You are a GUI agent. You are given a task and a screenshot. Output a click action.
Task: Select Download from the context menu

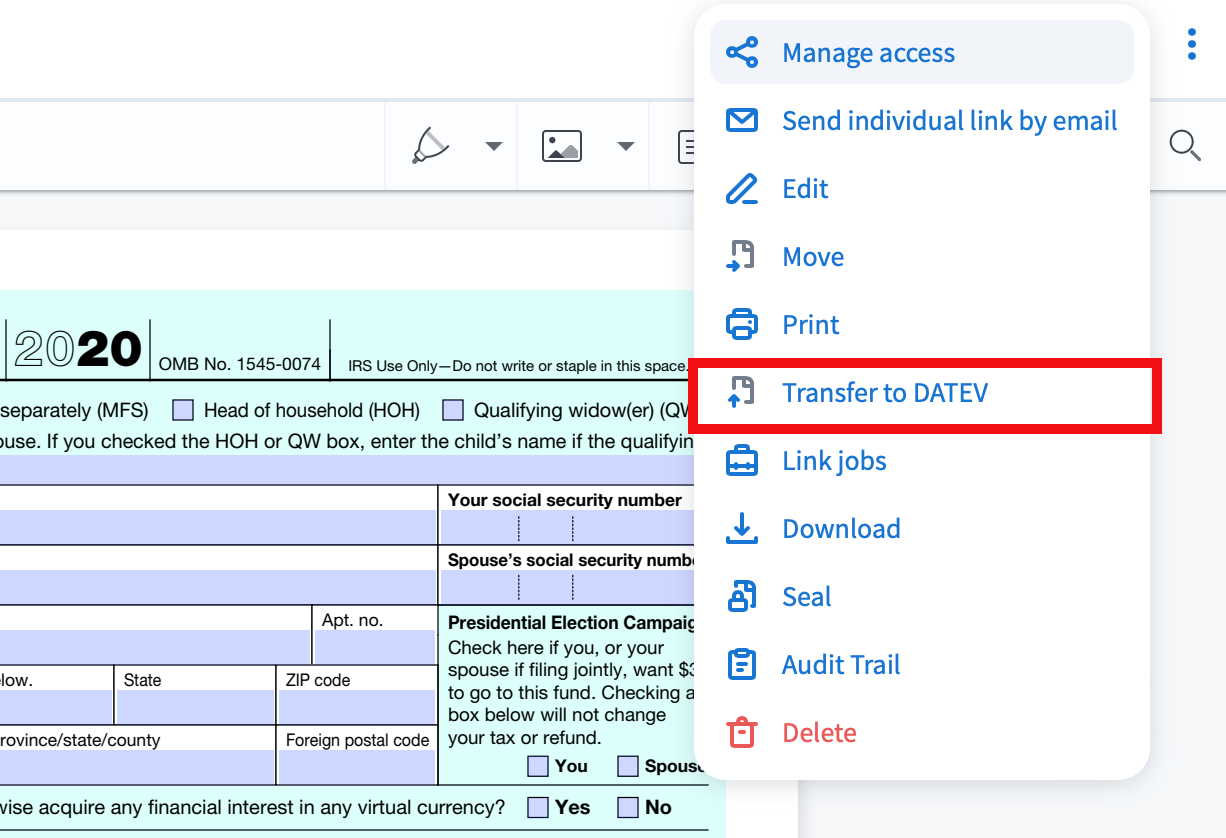(x=841, y=529)
